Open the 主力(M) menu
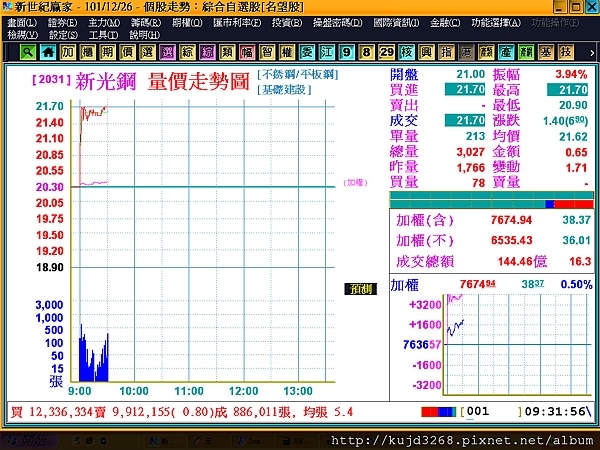600x450 pixels. (104, 23)
